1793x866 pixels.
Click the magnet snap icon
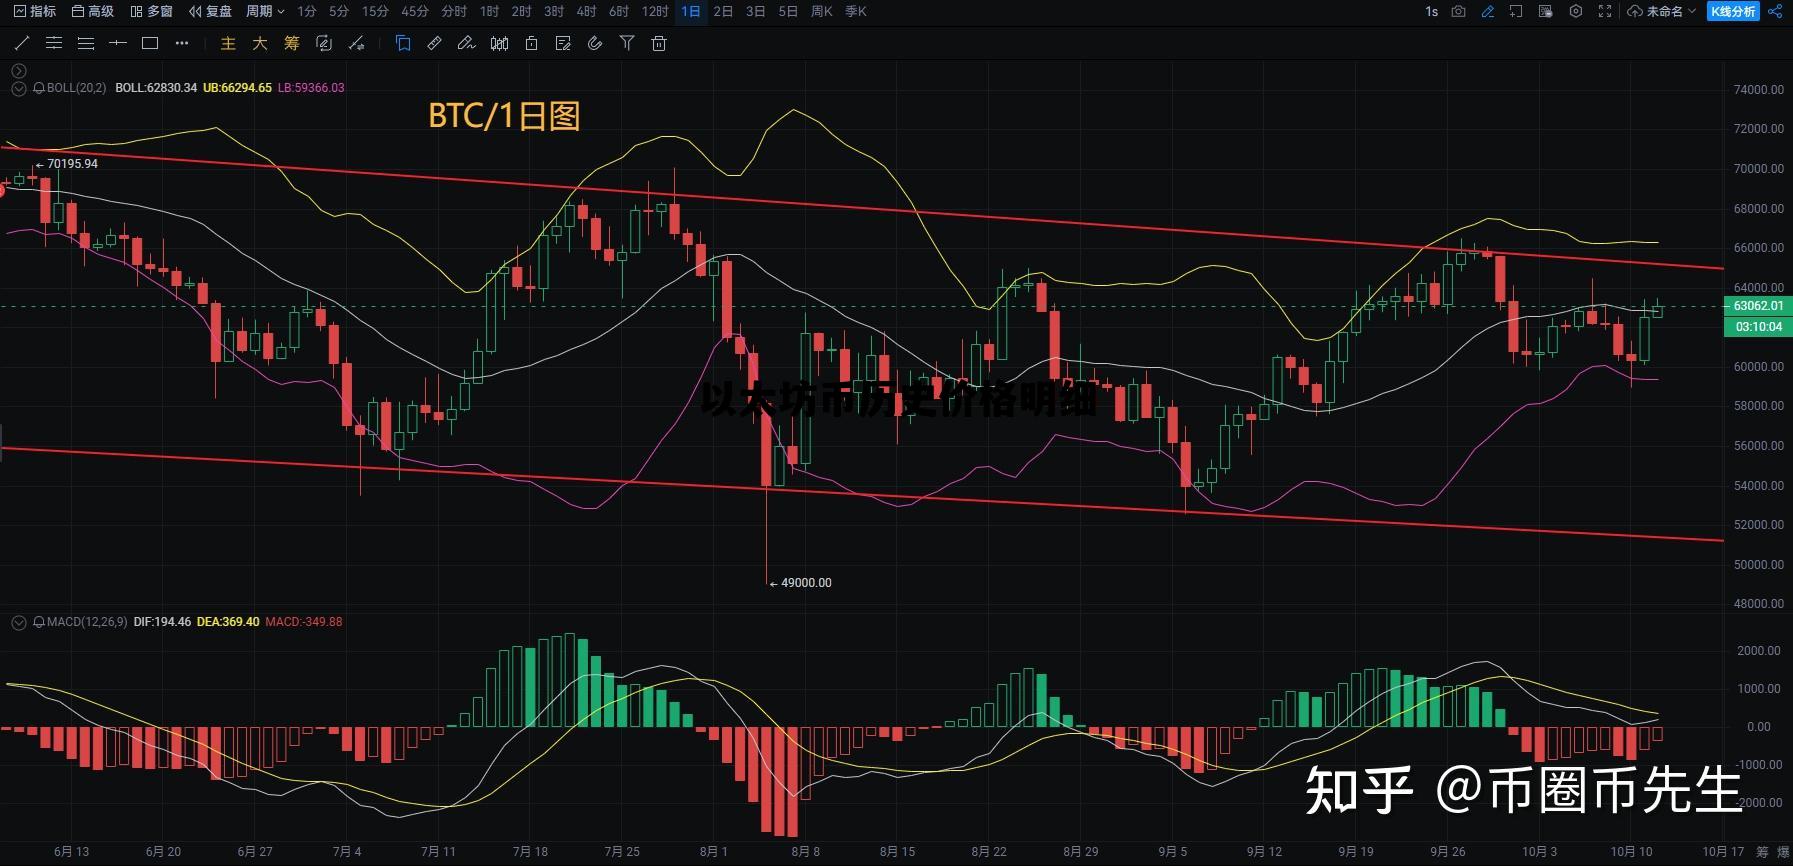595,43
